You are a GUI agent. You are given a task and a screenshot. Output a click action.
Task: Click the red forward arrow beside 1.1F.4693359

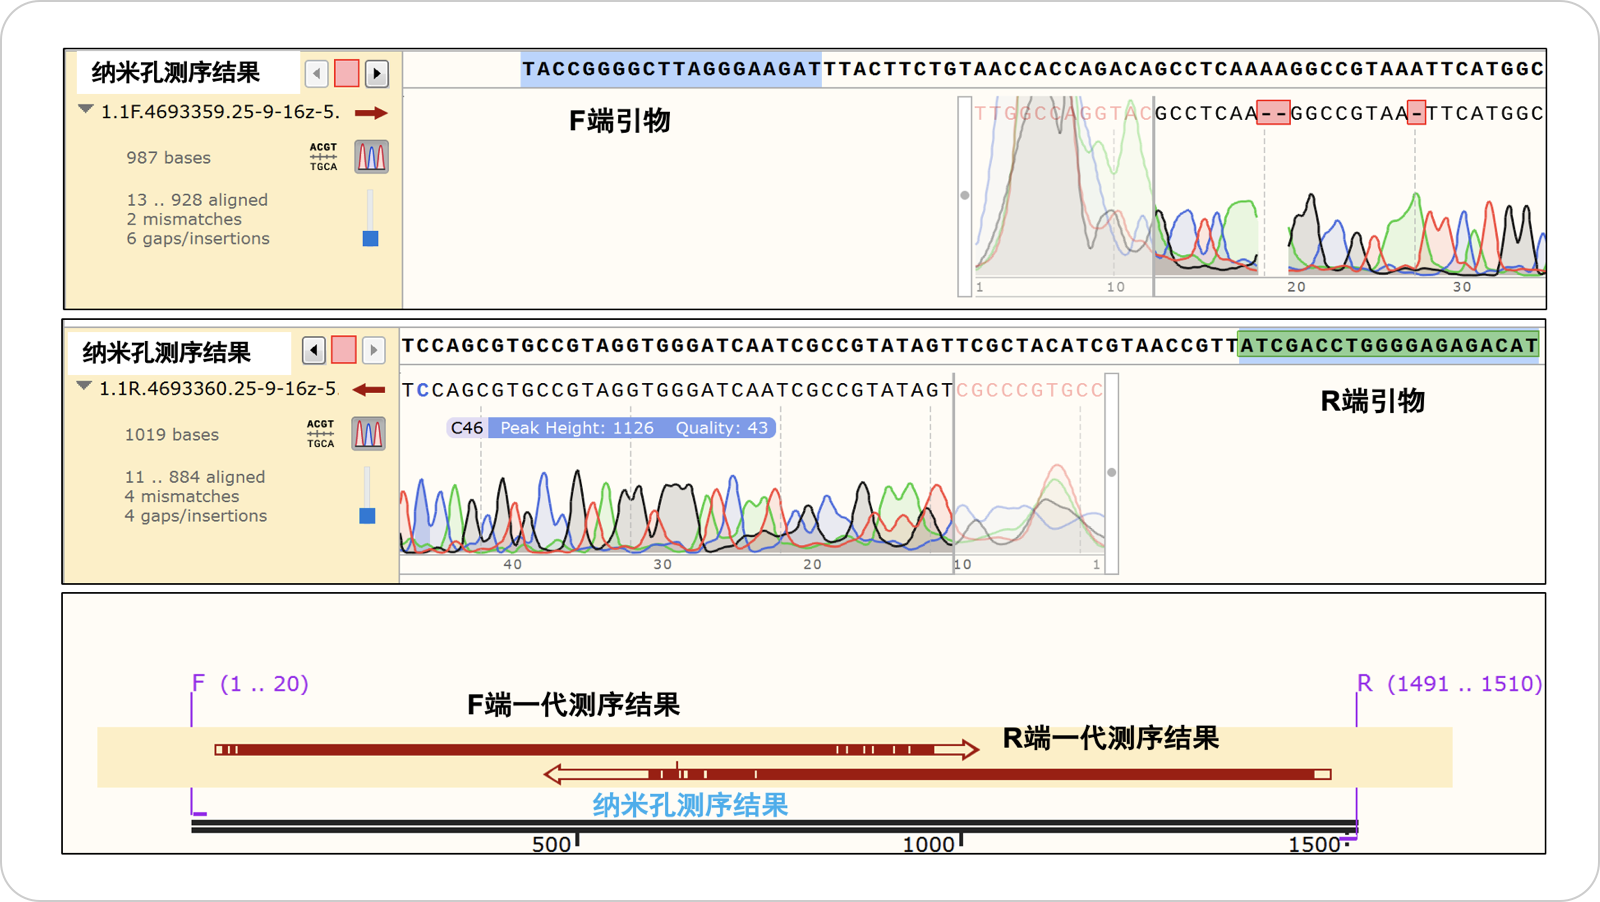tap(371, 113)
